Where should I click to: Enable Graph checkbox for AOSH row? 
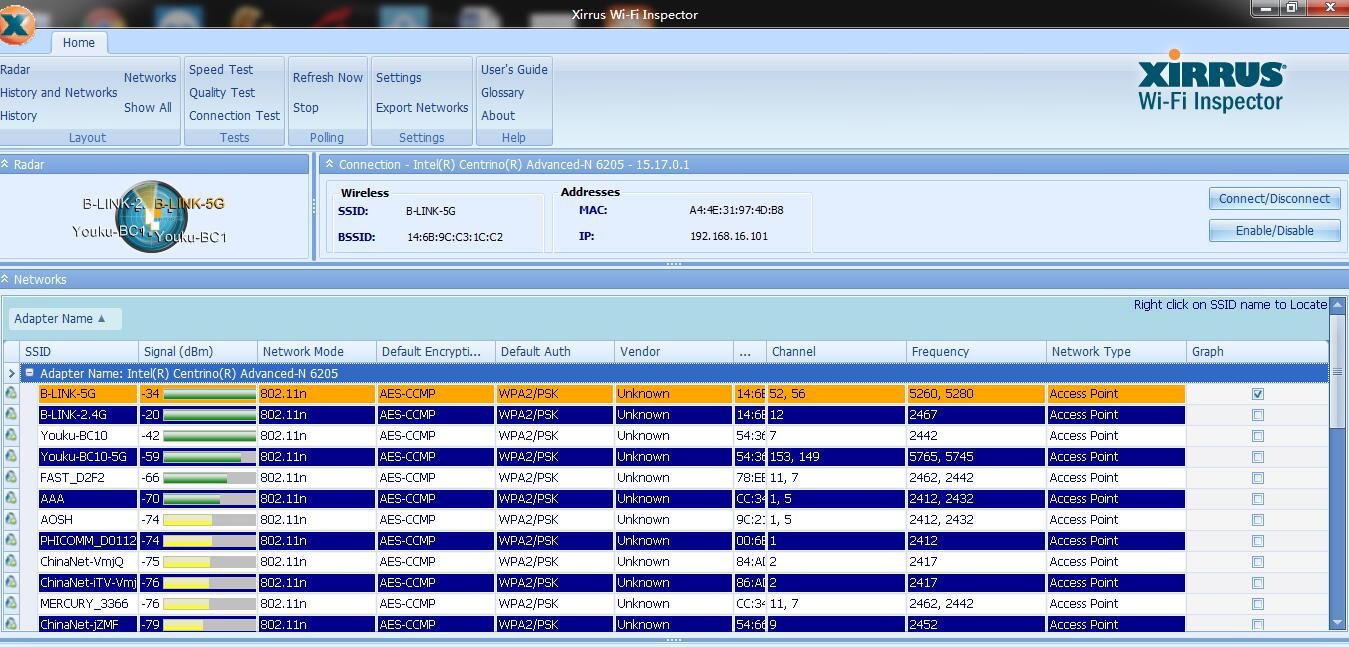[1258, 520]
